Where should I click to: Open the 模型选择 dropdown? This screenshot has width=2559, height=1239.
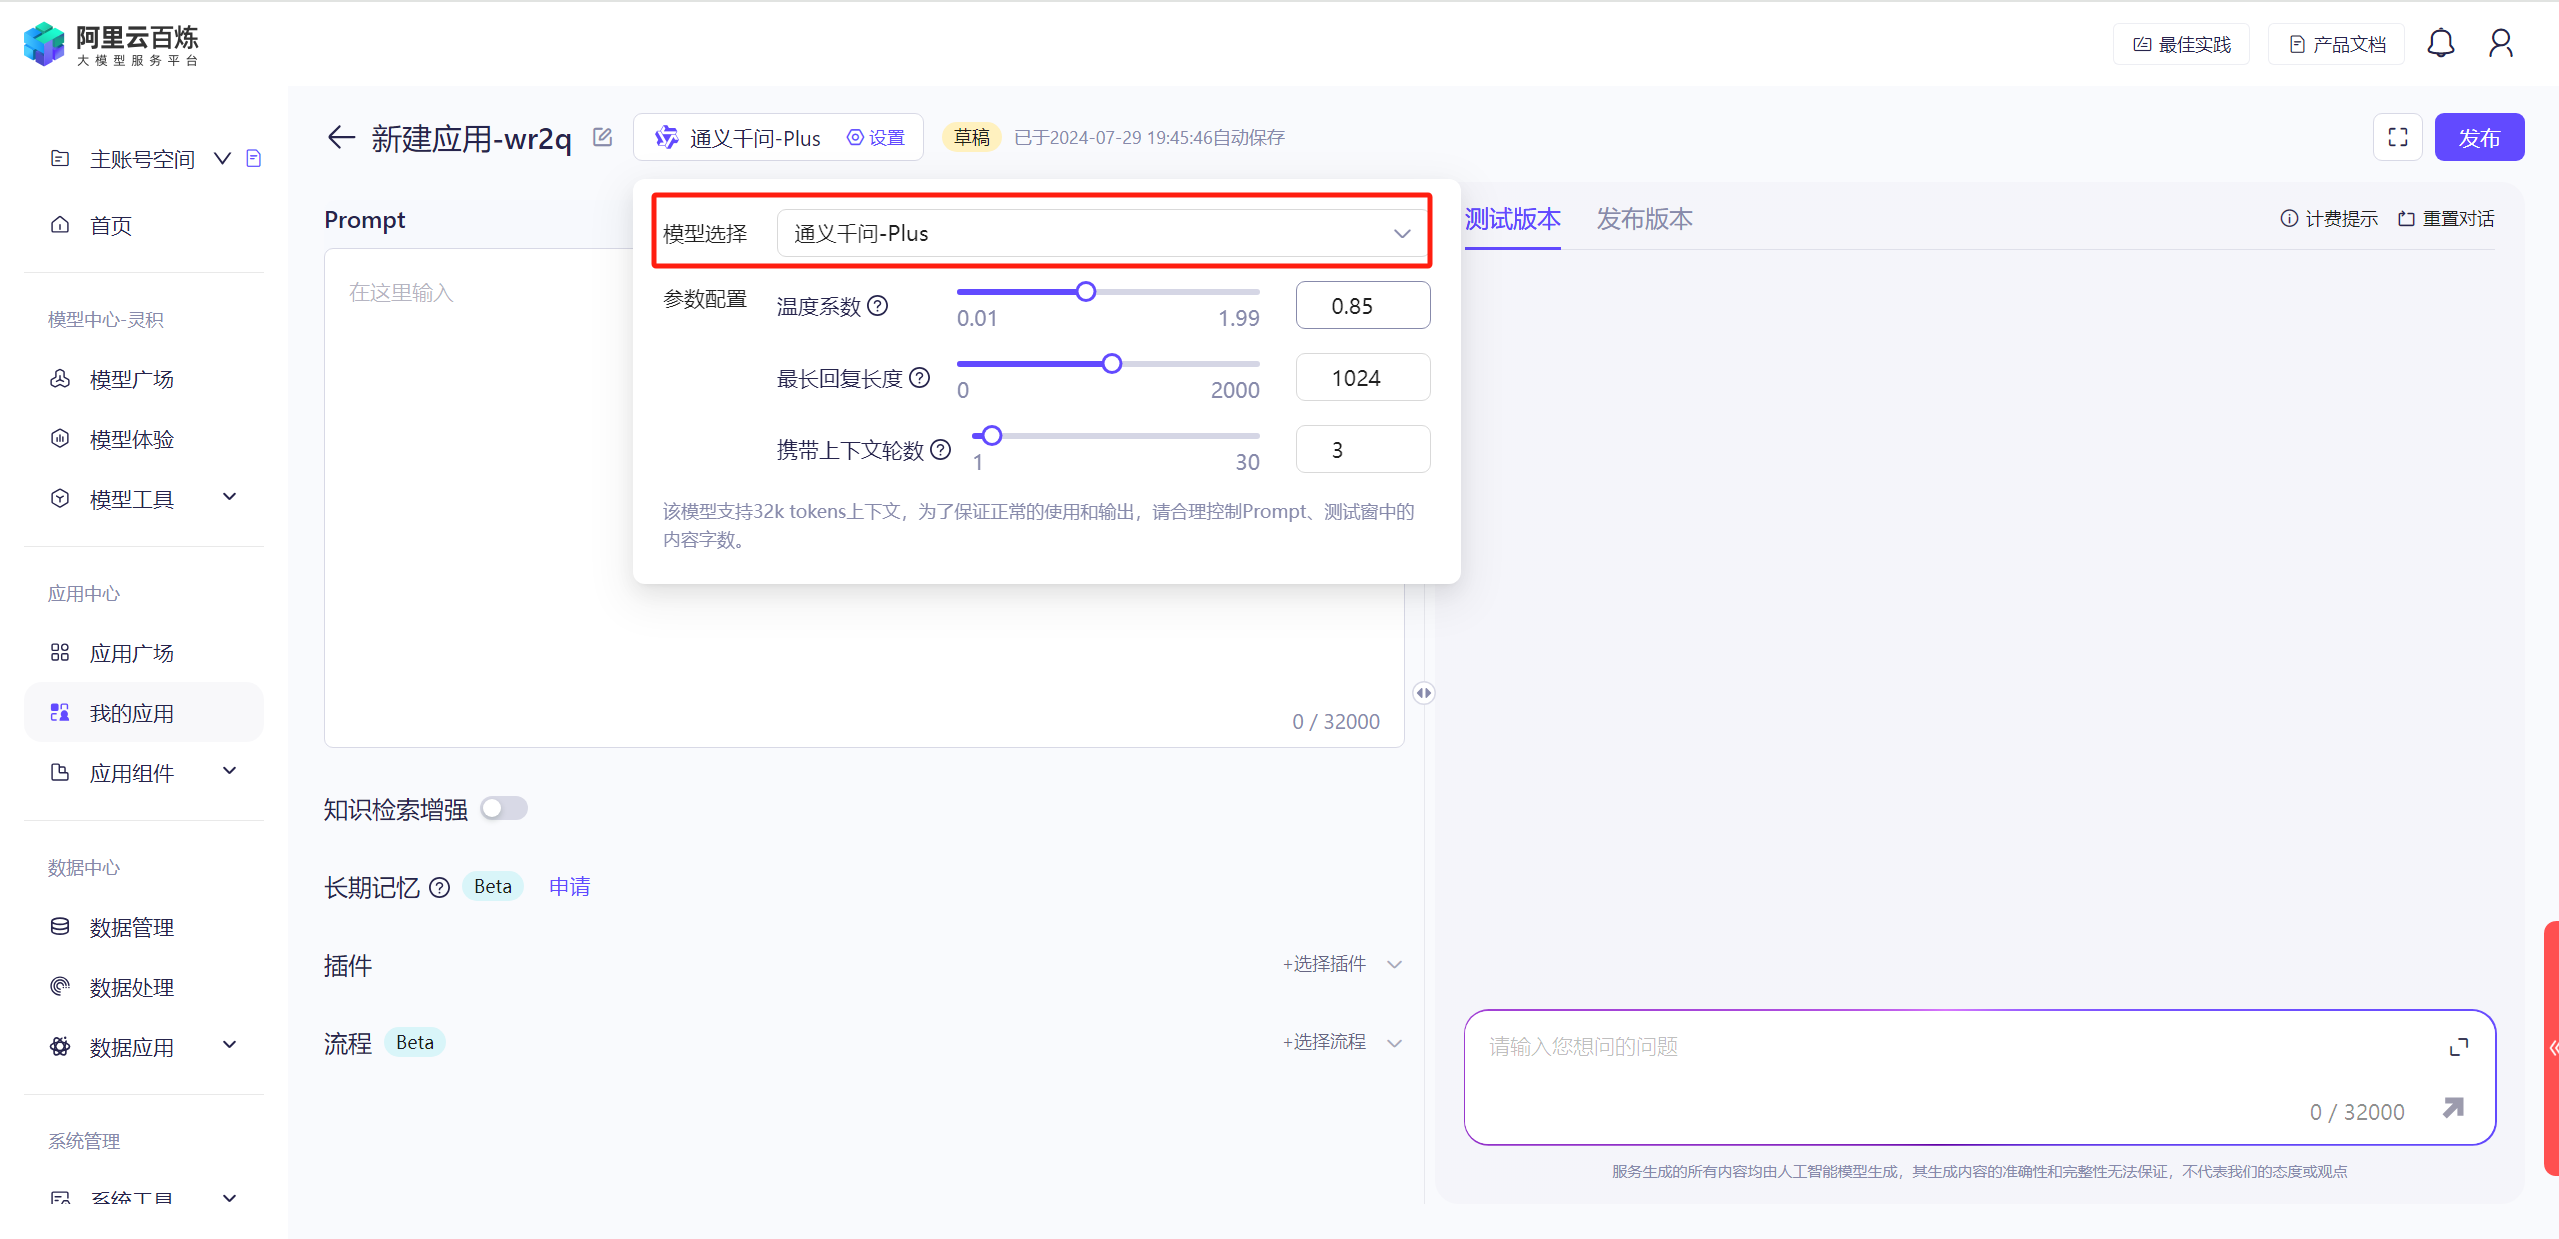pos(1101,233)
